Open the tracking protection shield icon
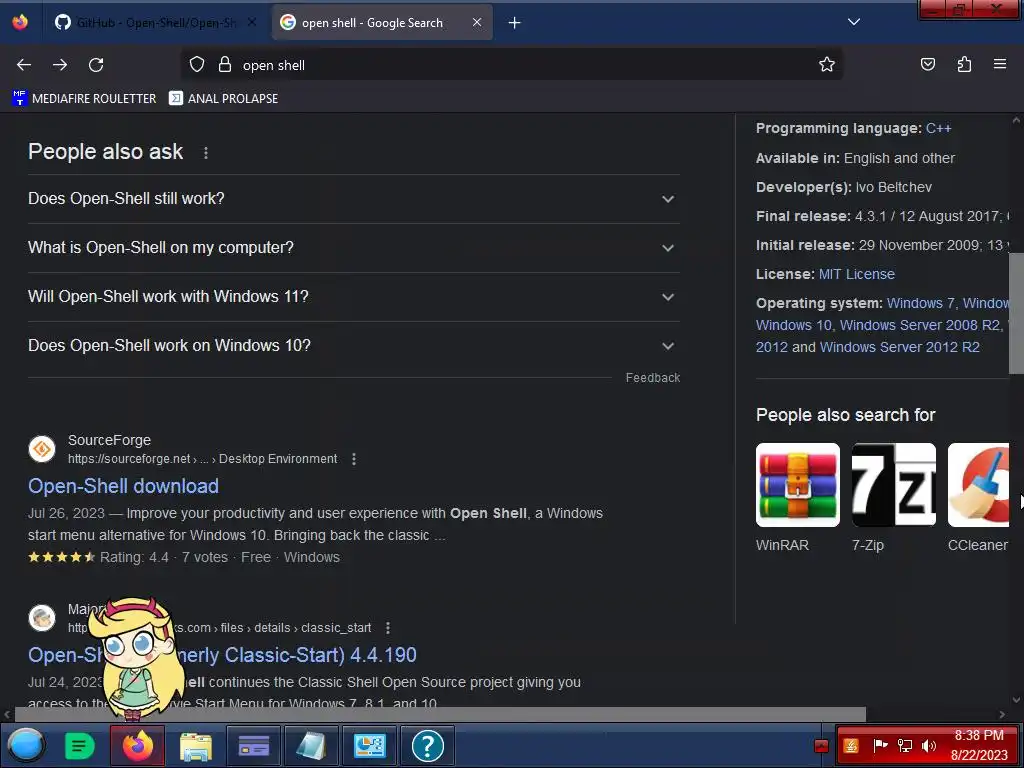Image resolution: width=1024 pixels, height=768 pixels. (x=197, y=65)
